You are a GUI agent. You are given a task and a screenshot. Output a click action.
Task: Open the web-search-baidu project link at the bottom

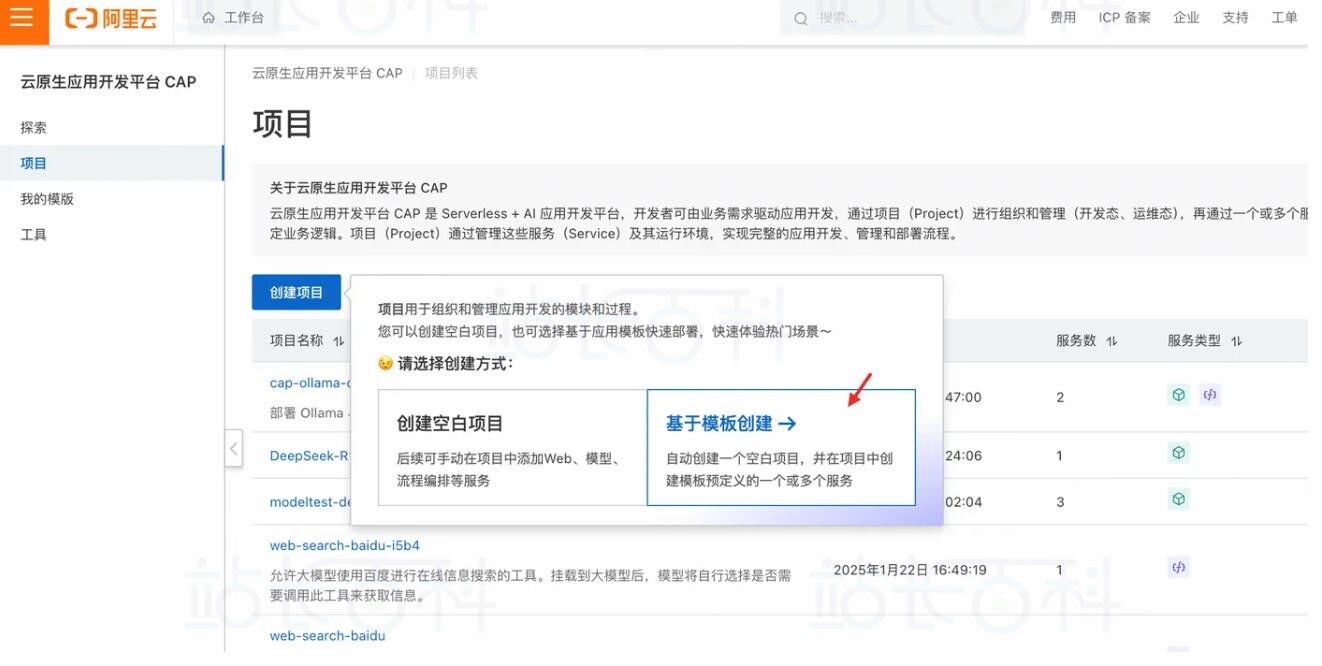point(327,636)
